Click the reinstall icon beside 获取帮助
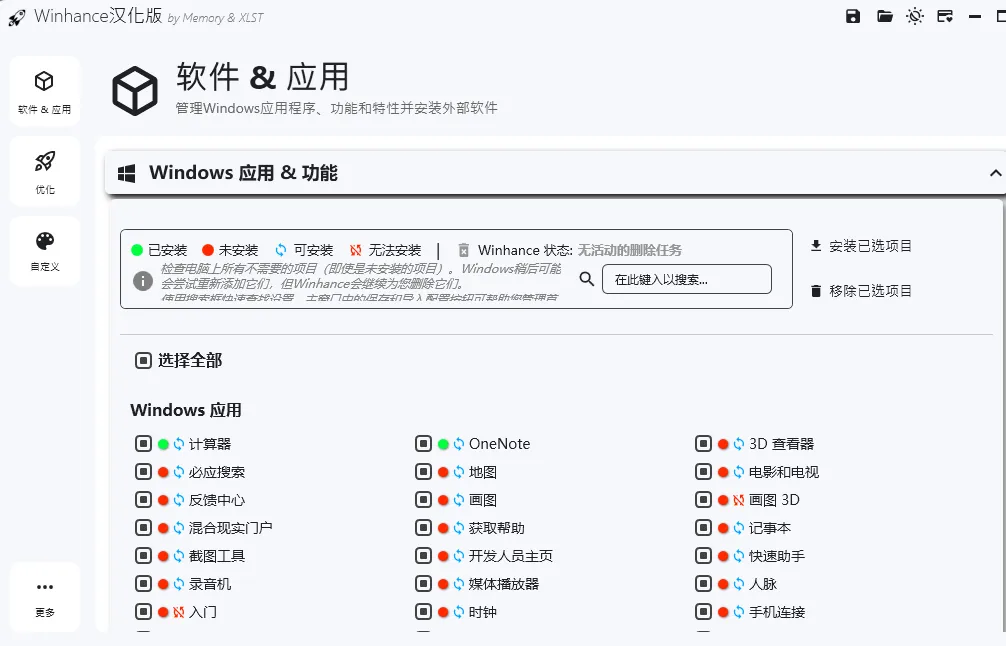This screenshot has width=1006, height=646. pos(459,528)
